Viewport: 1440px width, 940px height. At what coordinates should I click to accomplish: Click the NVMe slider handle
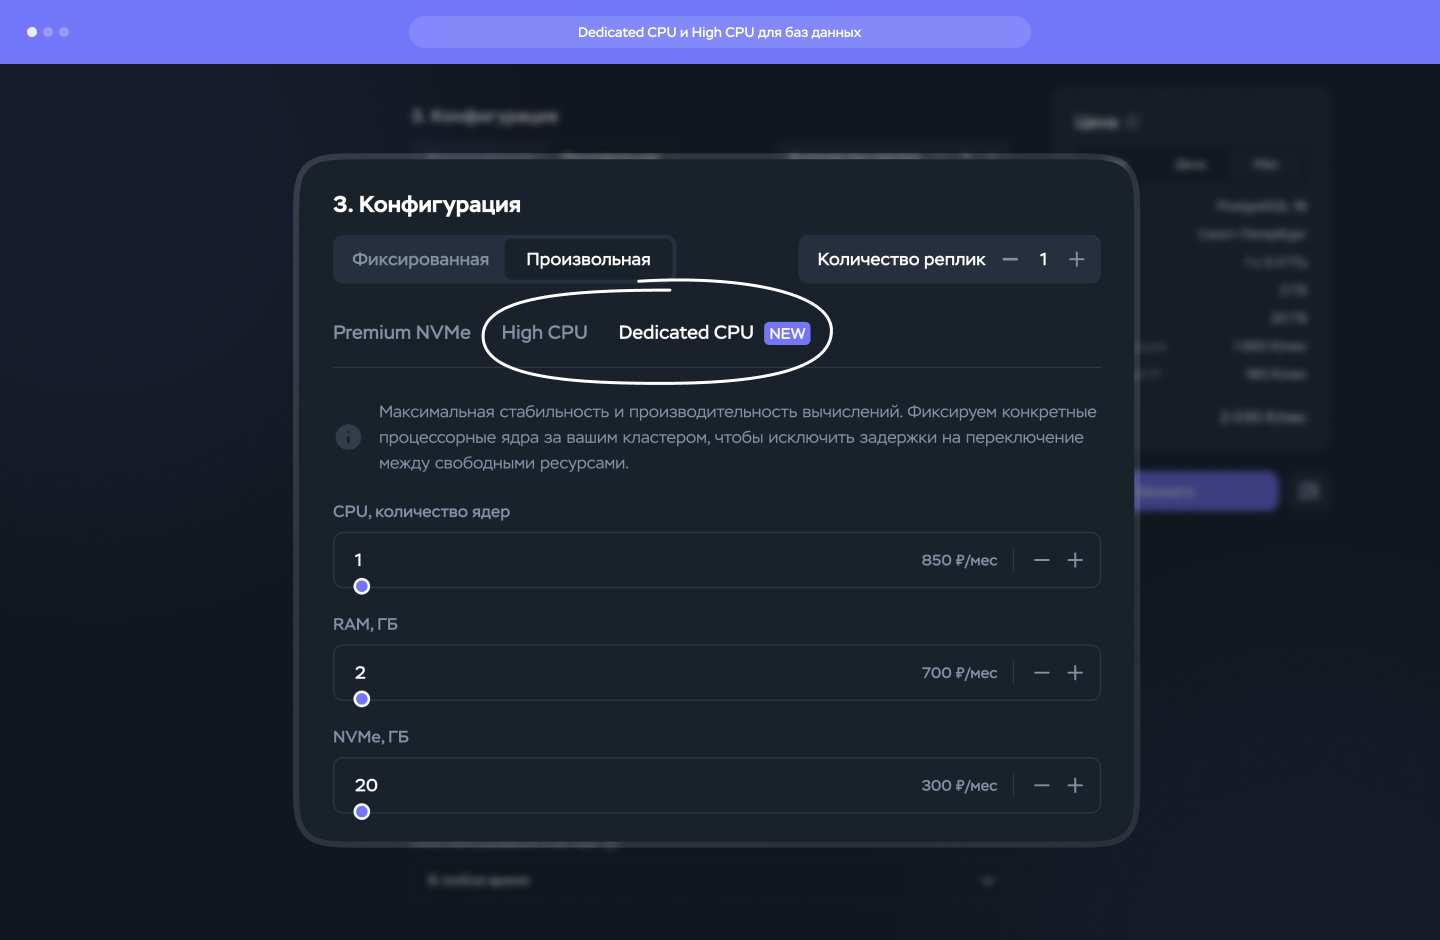click(x=362, y=812)
